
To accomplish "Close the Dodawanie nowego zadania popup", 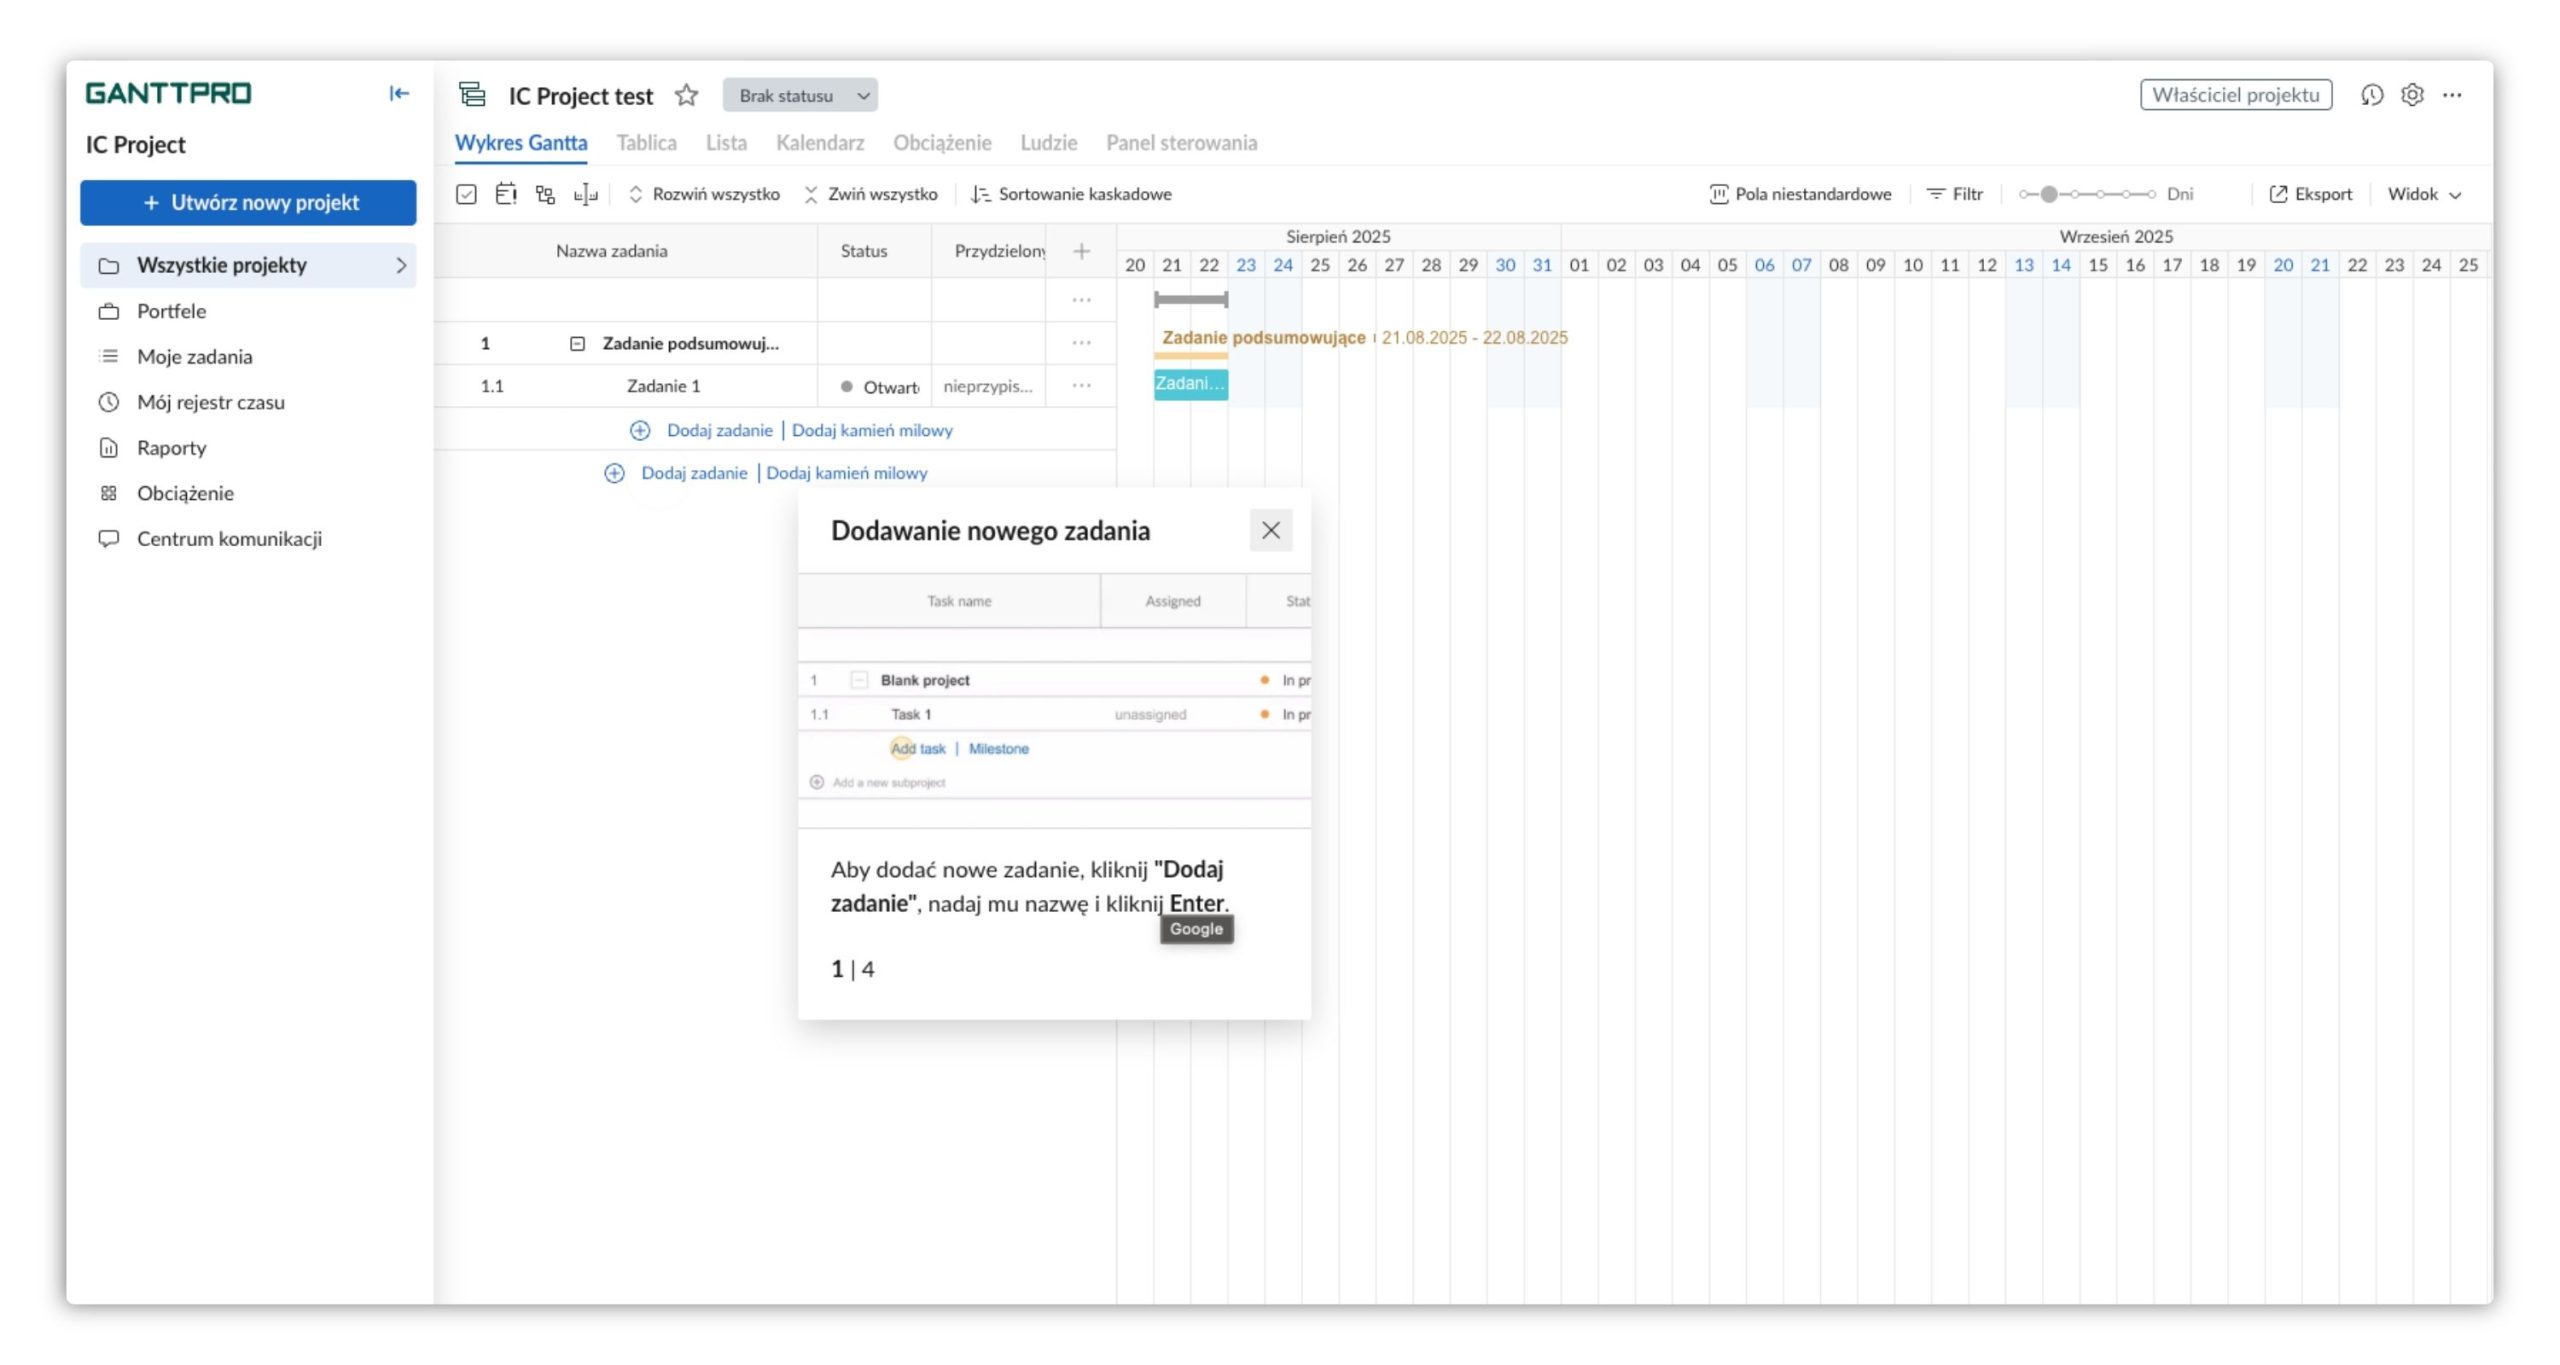I will pyautogui.click(x=1270, y=530).
